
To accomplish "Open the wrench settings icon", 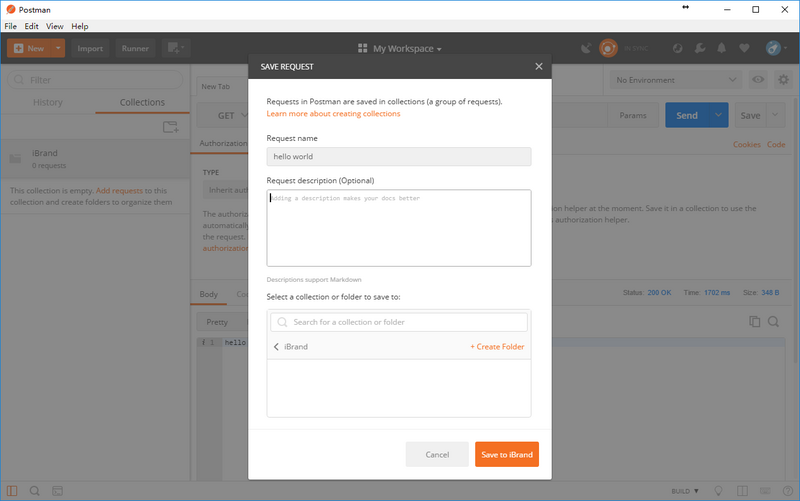I will (x=700, y=48).
